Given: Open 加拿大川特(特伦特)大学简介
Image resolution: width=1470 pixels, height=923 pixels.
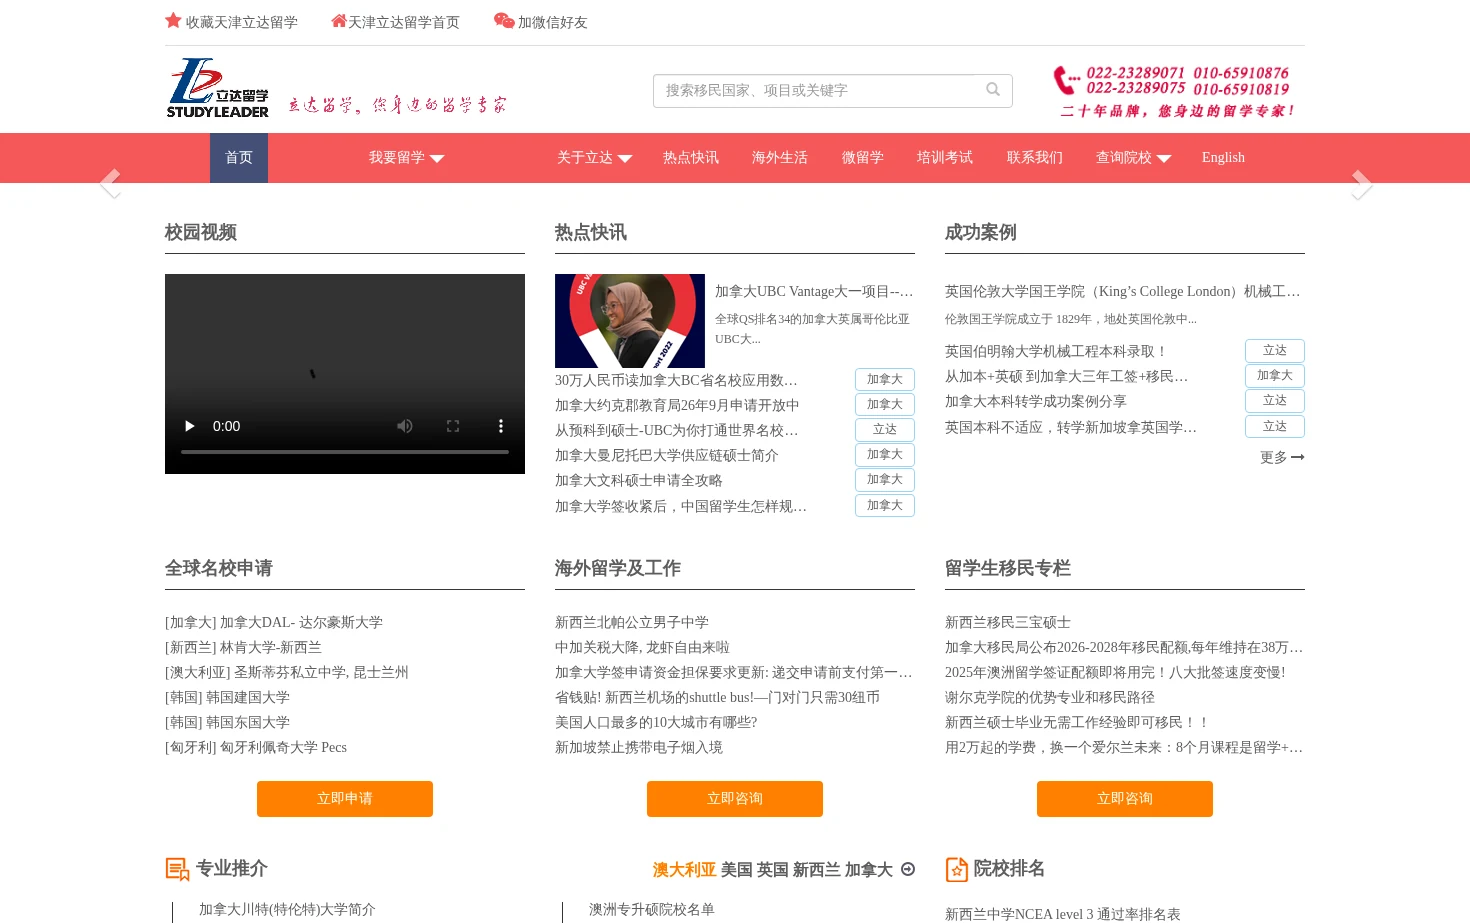Looking at the screenshot, I should 287,910.
